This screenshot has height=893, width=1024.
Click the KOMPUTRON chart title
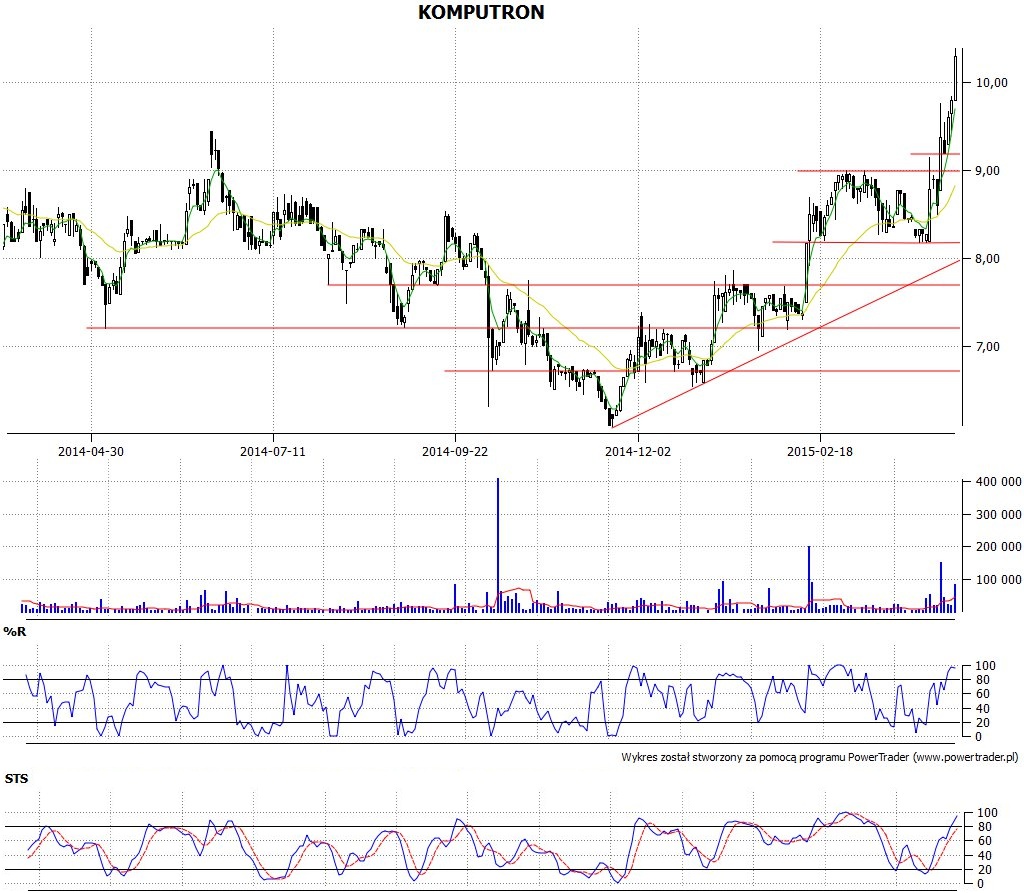(481, 12)
